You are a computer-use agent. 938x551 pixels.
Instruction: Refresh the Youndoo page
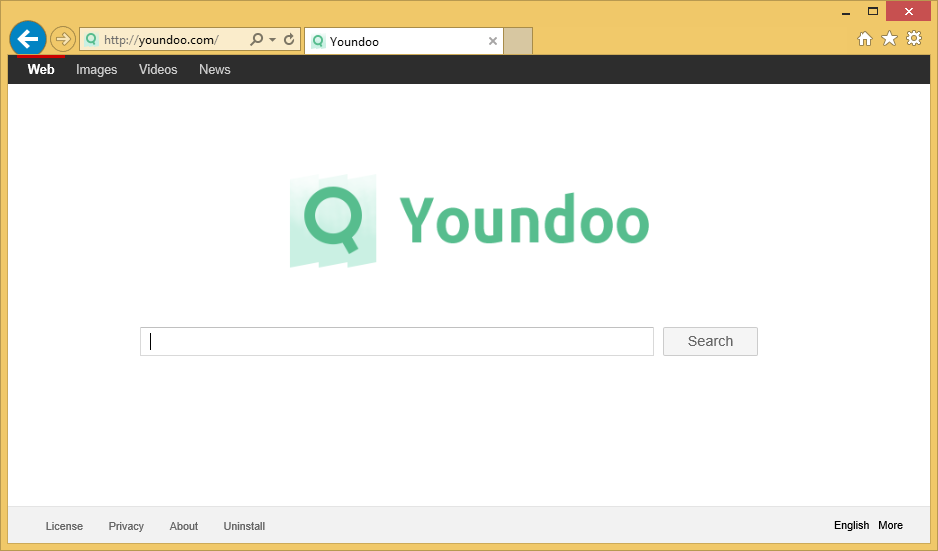tap(289, 39)
